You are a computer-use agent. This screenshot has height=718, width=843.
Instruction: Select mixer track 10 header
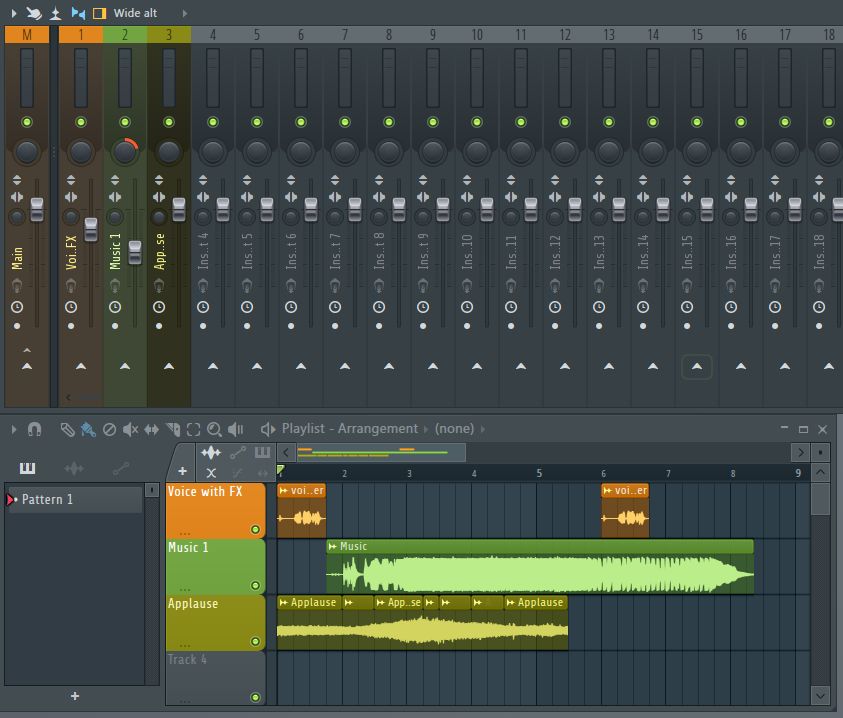click(x=477, y=35)
